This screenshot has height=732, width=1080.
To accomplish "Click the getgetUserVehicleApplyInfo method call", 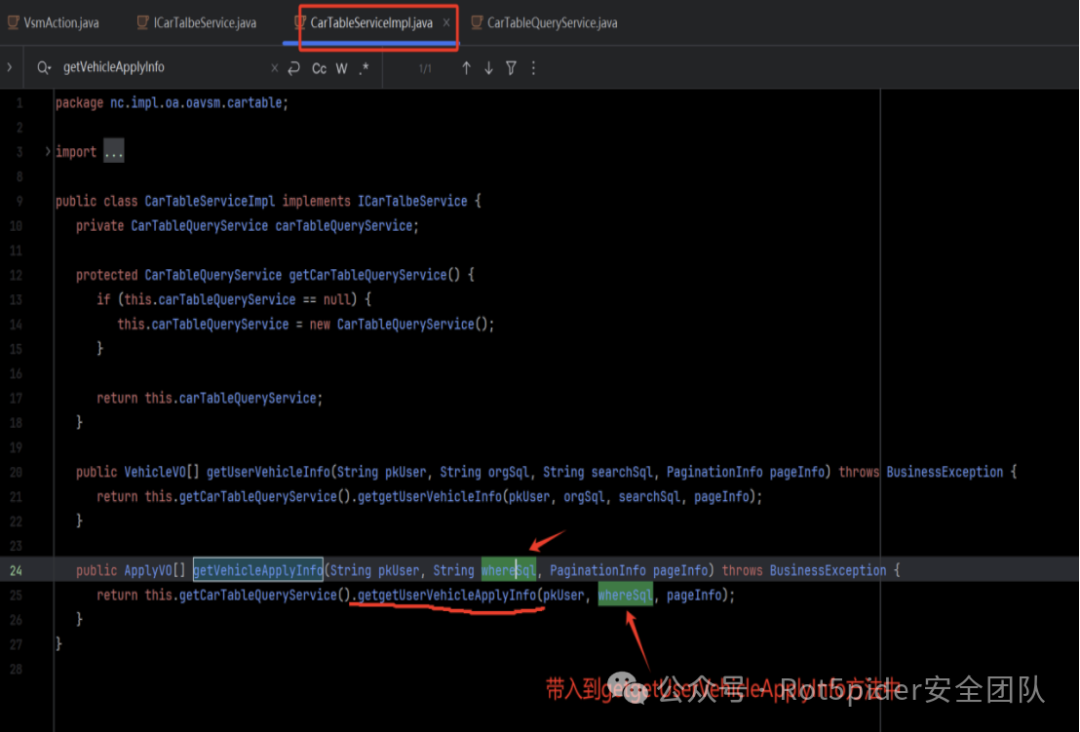I will click(x=446, y=595).
